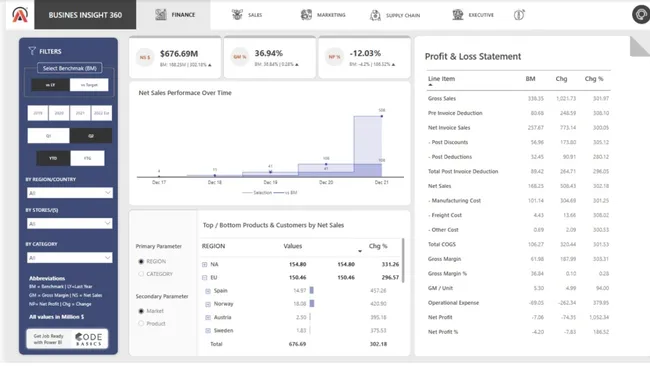Click the Chg % column header in P&L

point(594,79)
